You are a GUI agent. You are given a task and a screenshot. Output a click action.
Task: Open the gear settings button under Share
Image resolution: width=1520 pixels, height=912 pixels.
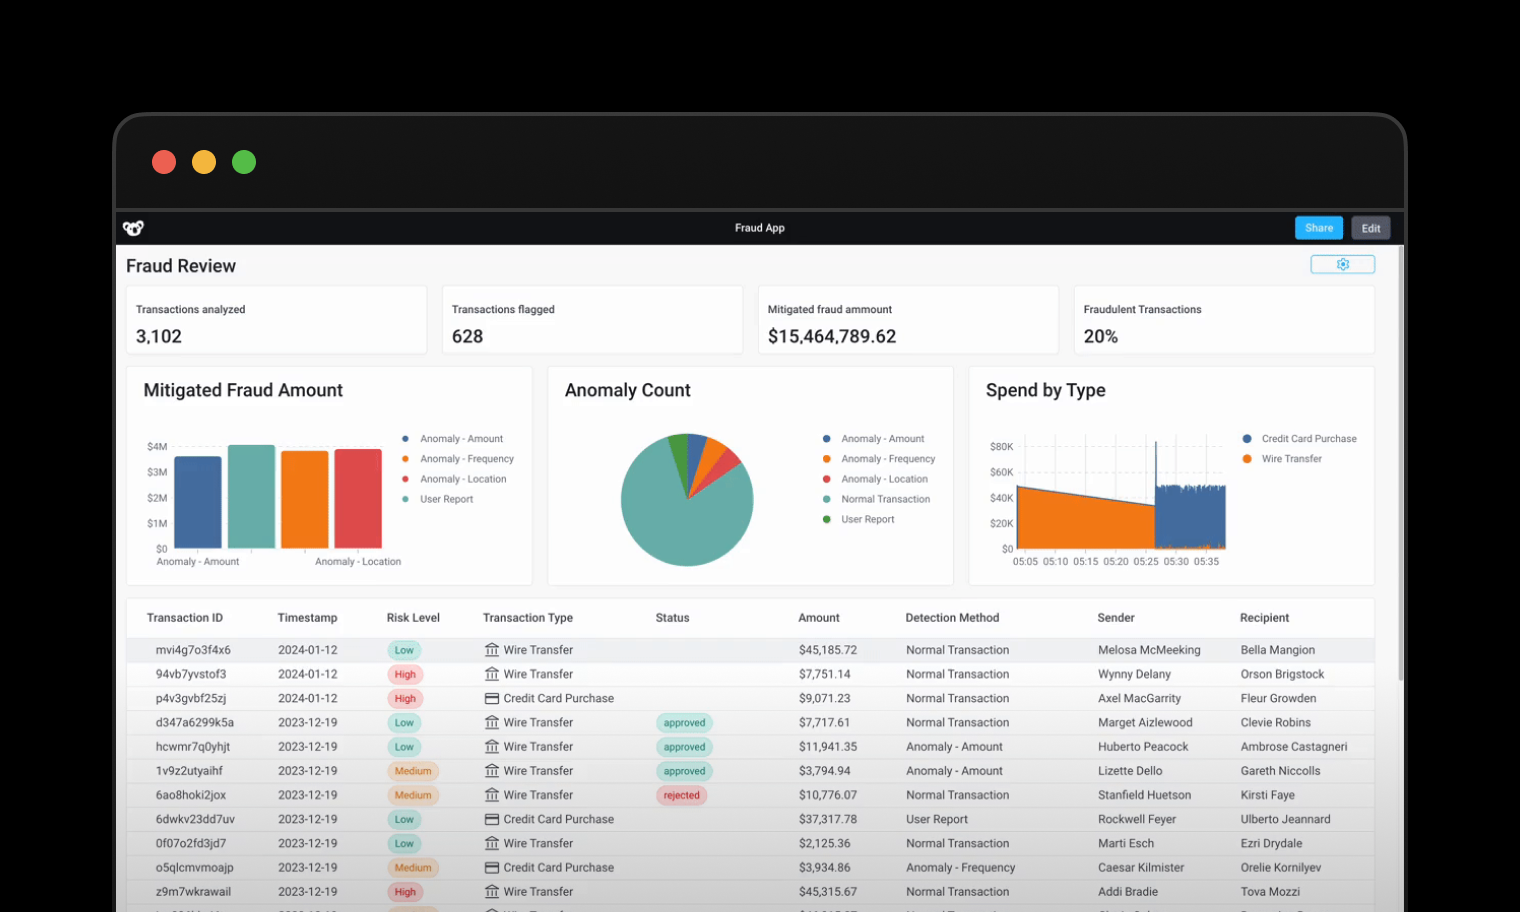(x=1342, y=264)
